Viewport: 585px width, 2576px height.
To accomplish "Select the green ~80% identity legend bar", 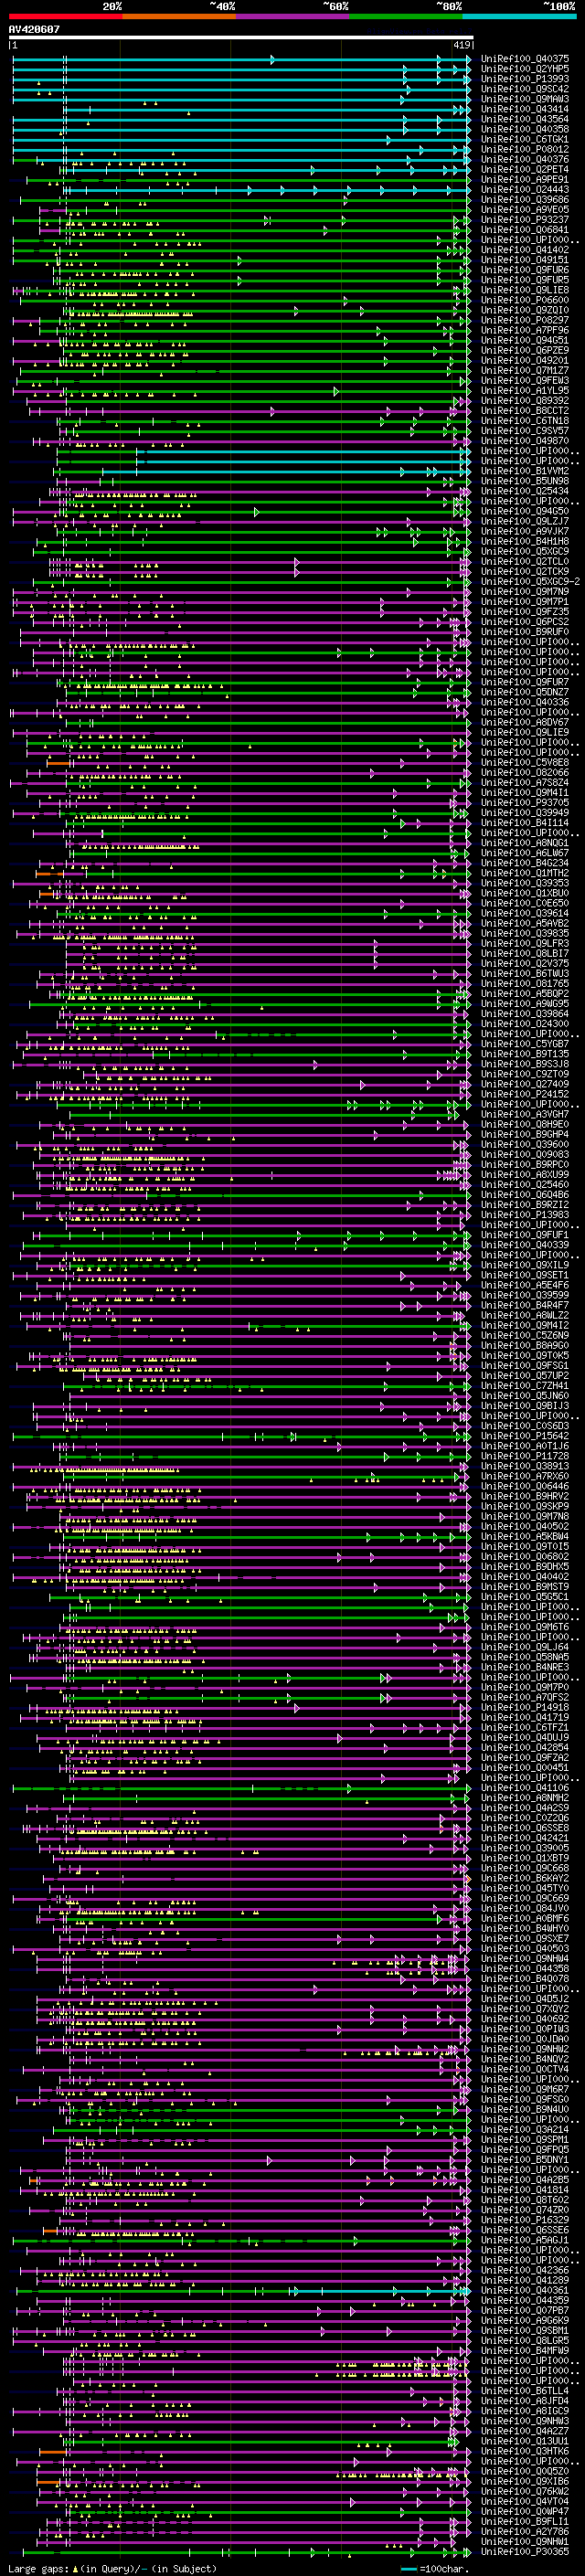I will point(406,16).
